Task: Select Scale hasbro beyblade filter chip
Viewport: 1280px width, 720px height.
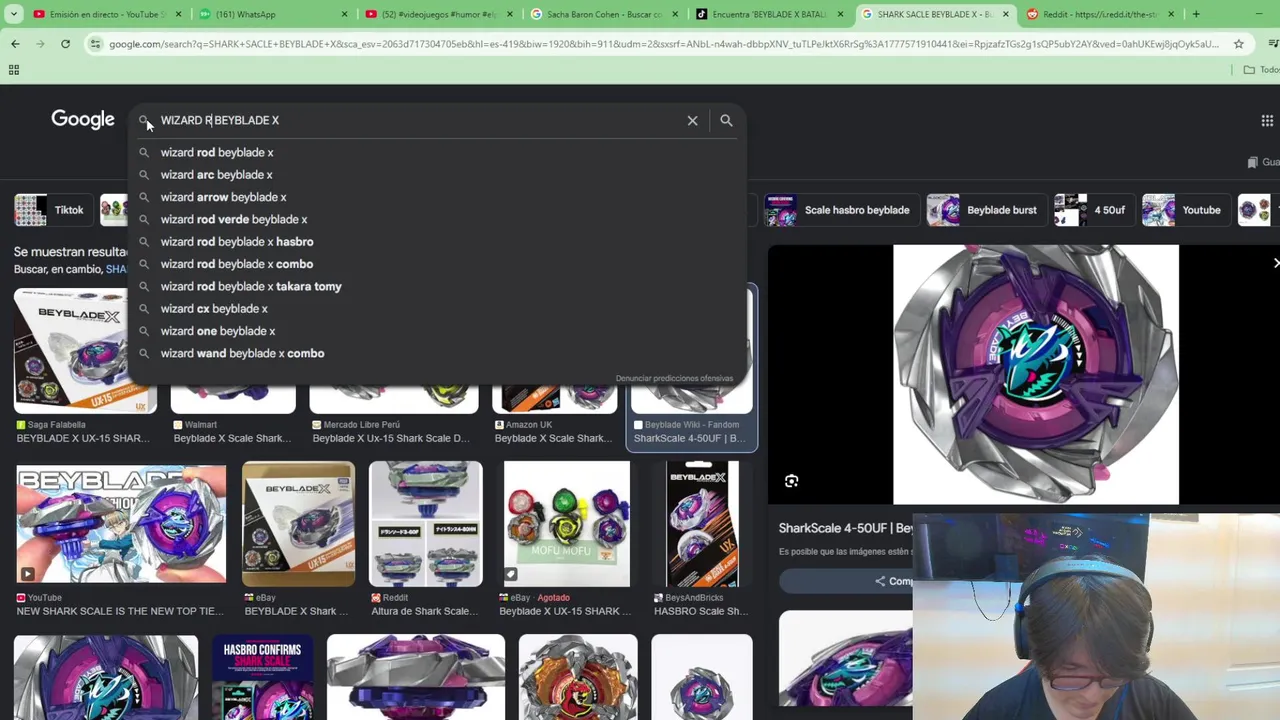Action: [x=840, y=210]
